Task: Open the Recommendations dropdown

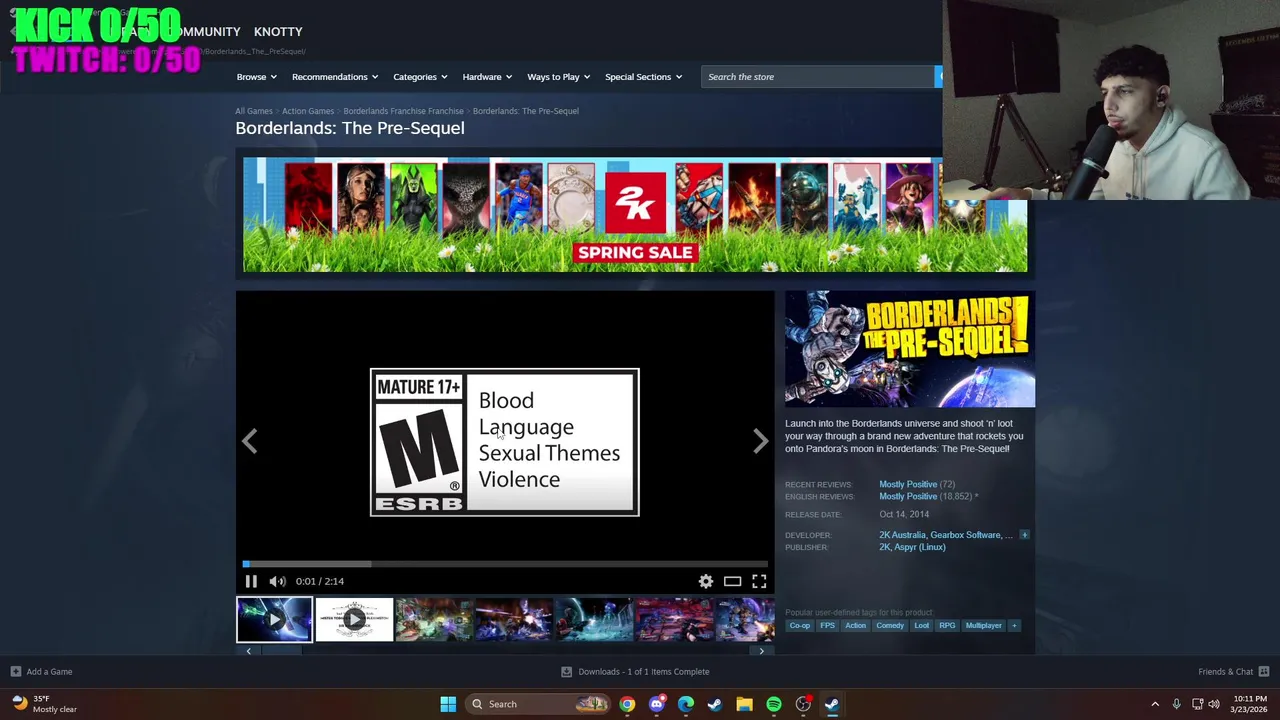Action: 335,77
